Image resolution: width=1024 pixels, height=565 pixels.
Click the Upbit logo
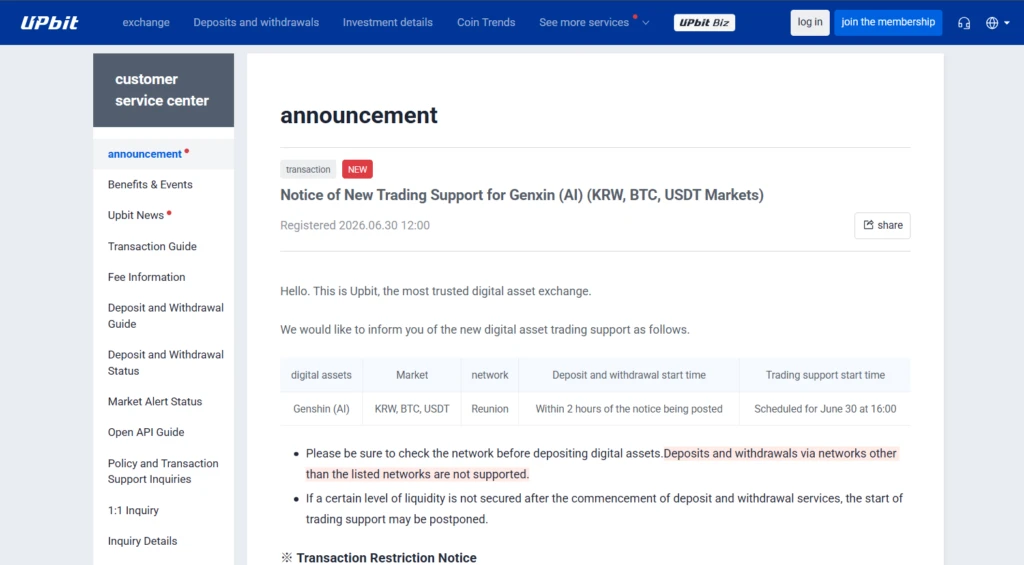49,23
